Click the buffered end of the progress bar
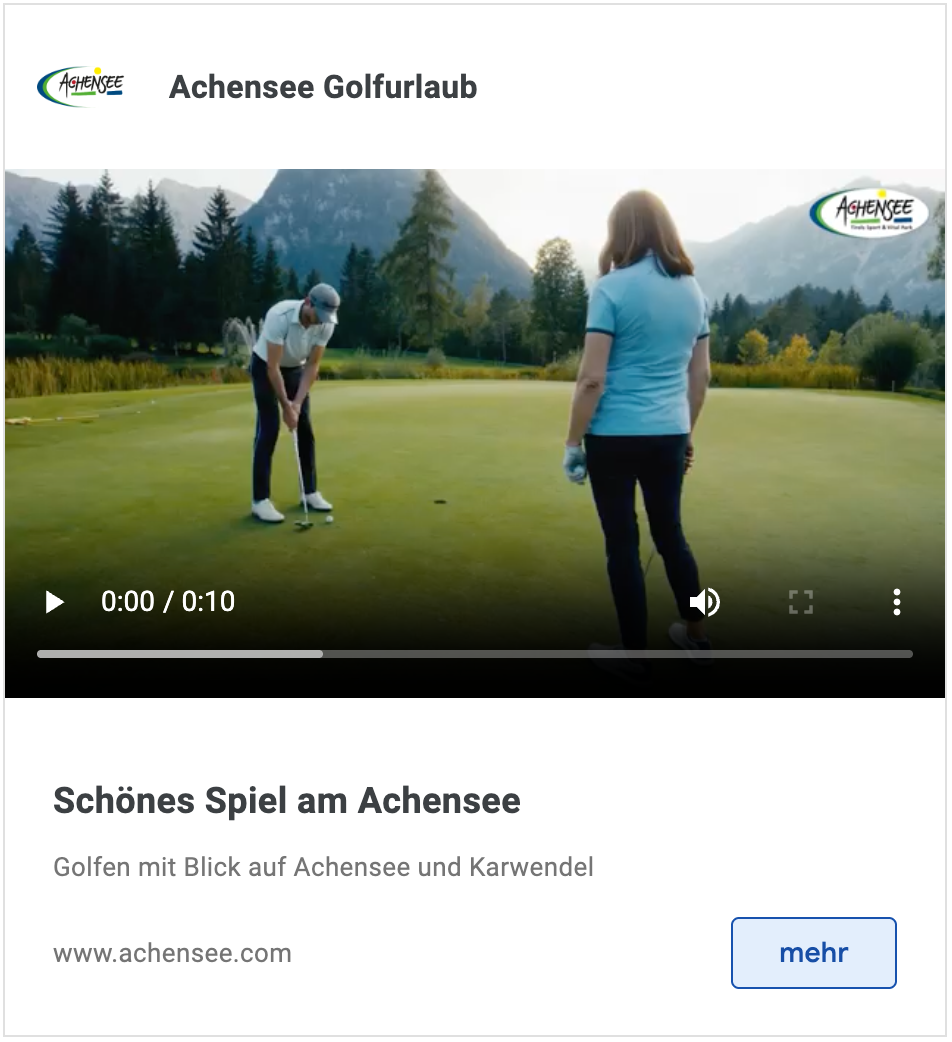Screen dimensions: 952x1042 click(322, 654)
